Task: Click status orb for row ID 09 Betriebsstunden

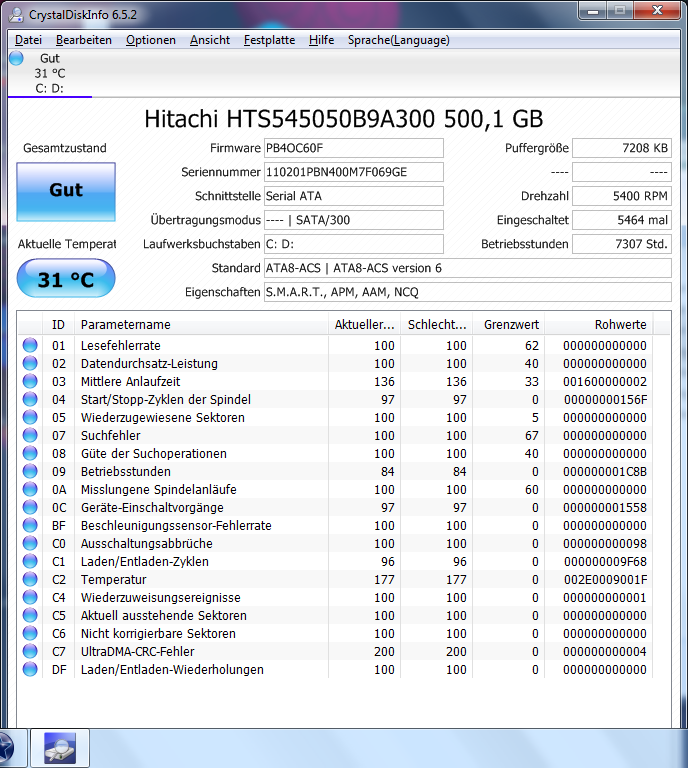Action: click(30, 471)
